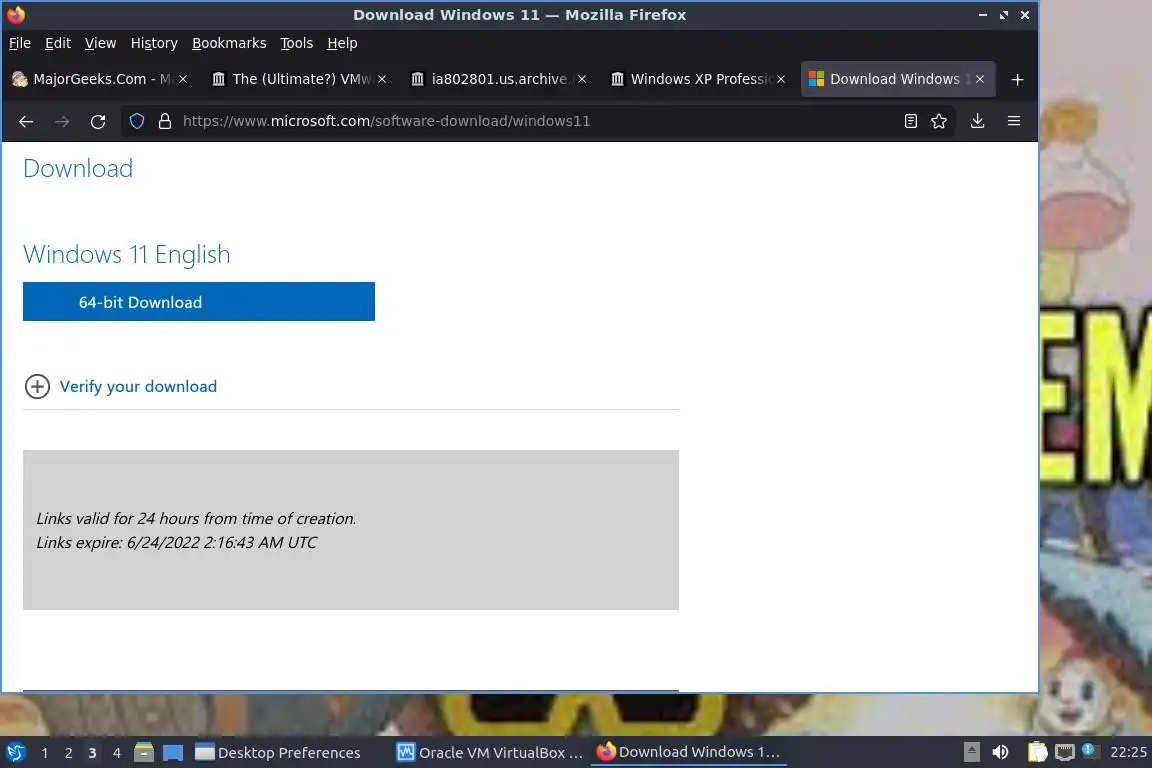This screenshot has width=1152, height=768.
Task: Click show desktop icon in taskbar
Action: tap(173, 753)
